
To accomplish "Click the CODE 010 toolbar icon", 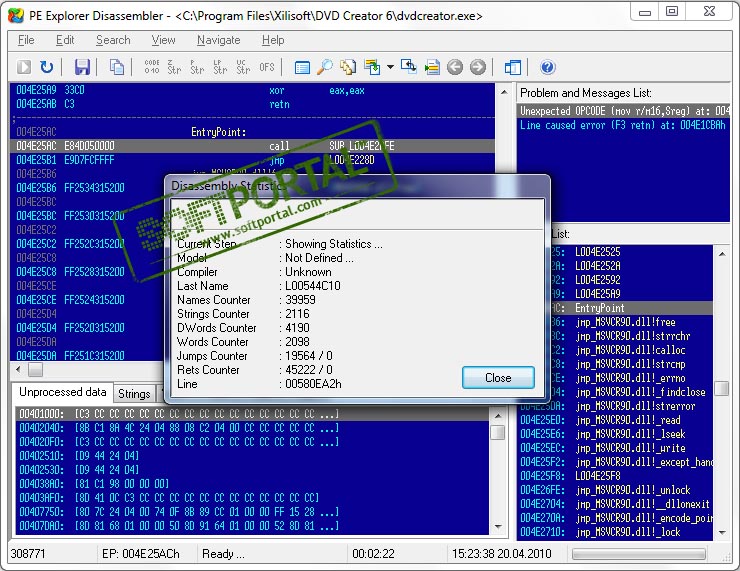I will (x=152, y=67).
